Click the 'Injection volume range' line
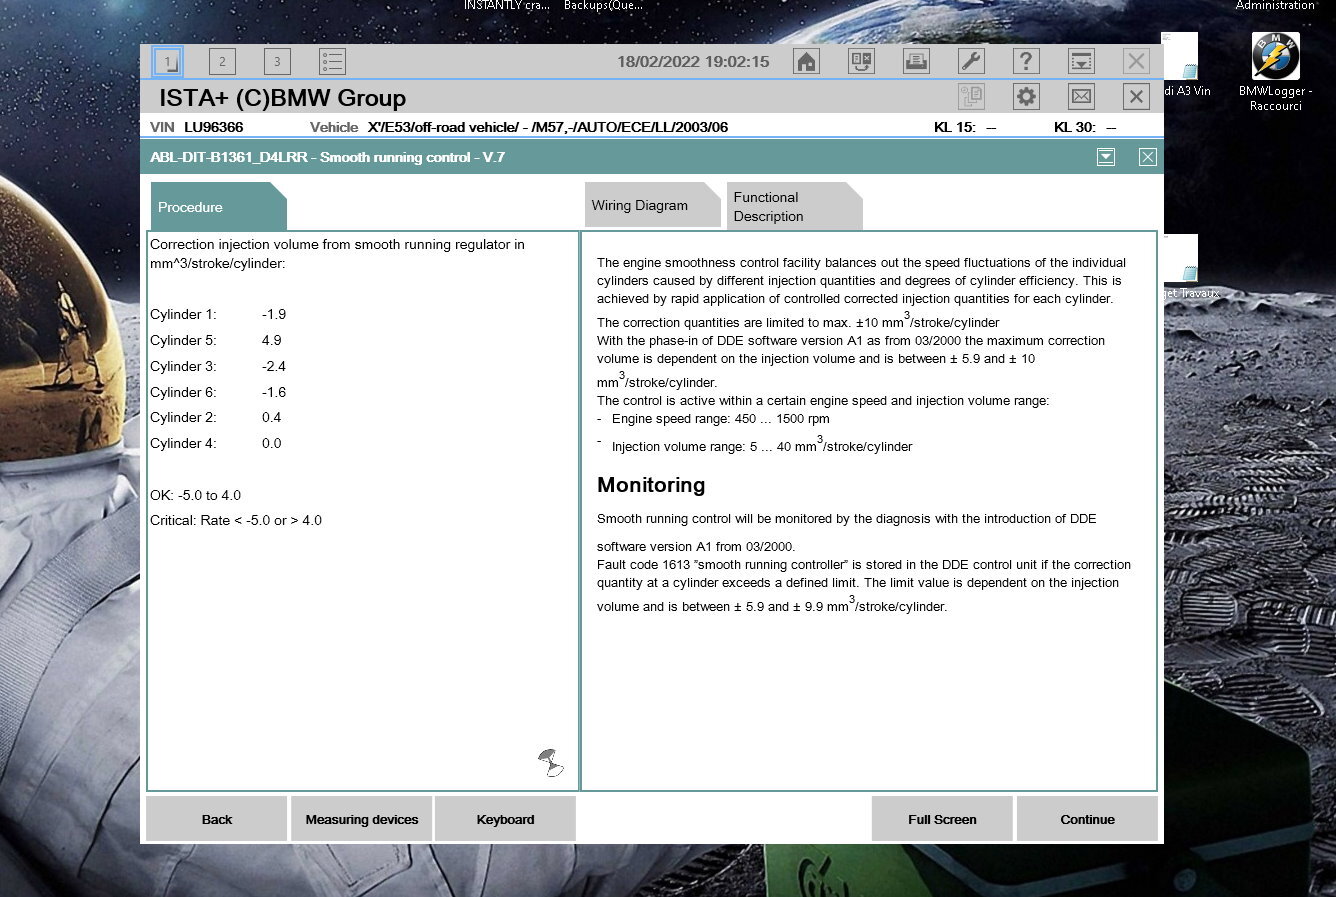This screenshot has height=897, width=1336. [762, 445]
